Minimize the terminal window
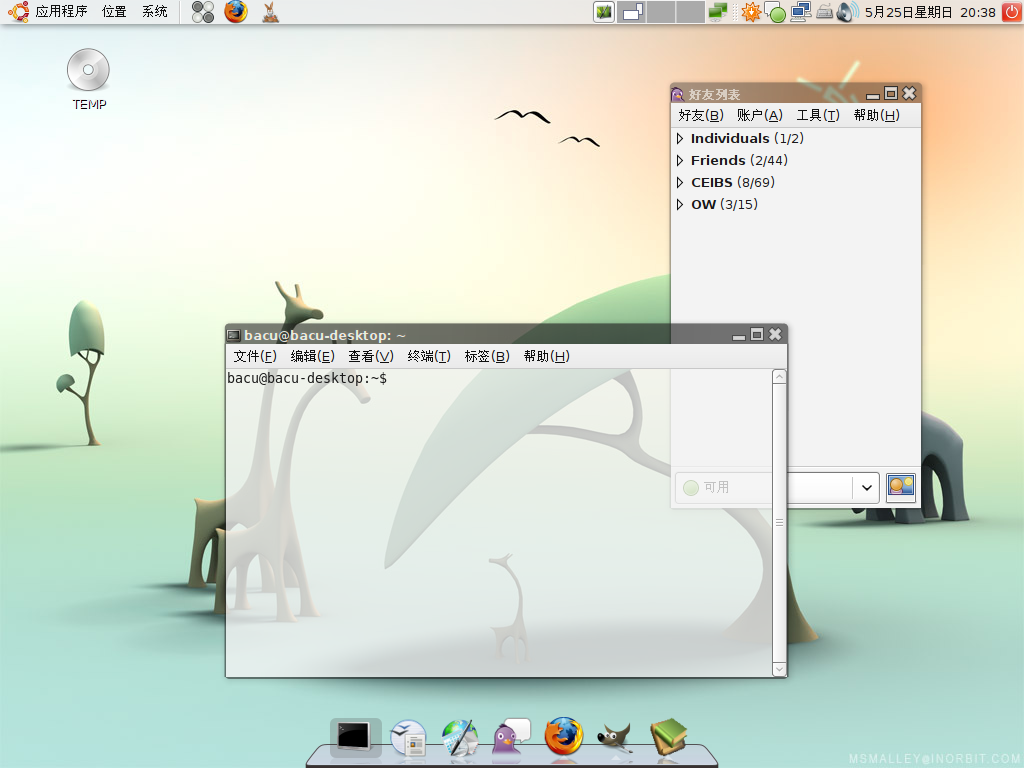The height and width of the screenshot is (768, 1024). point(739,336)
